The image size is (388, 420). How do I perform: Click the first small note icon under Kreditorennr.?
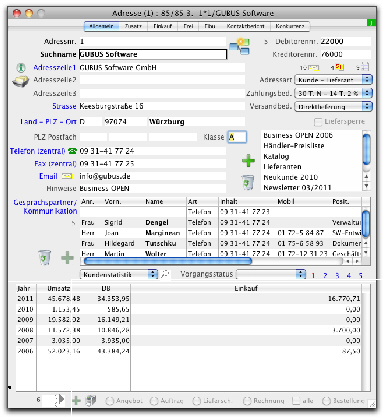tap(313, 68)
